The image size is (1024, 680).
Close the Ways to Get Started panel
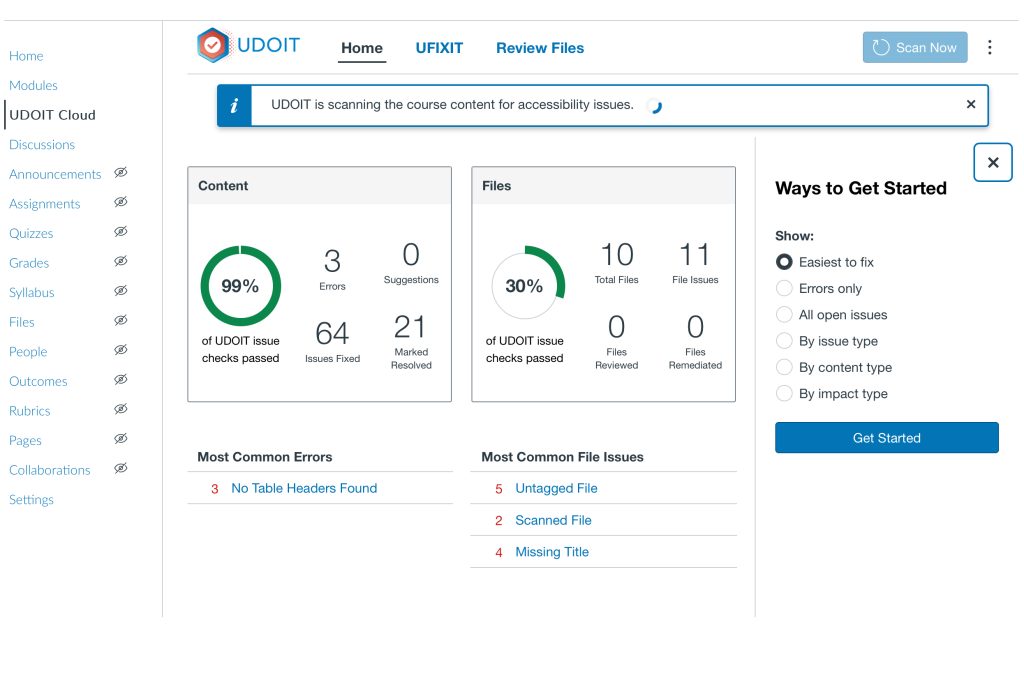(x=992, y=162)
